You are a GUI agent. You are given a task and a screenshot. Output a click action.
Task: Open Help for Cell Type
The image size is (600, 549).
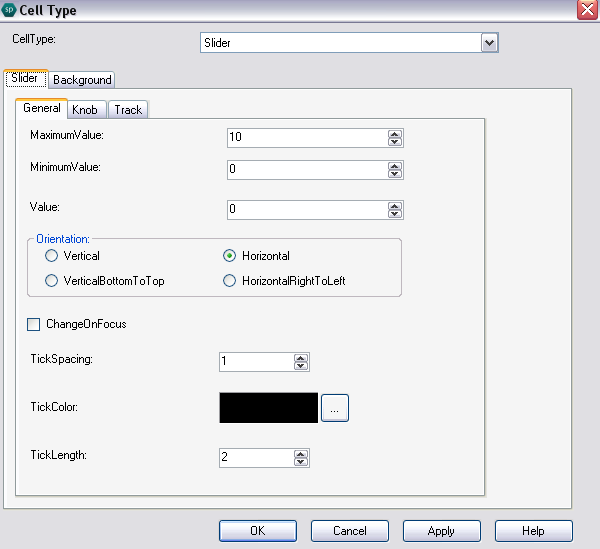(x=534, y=531)
